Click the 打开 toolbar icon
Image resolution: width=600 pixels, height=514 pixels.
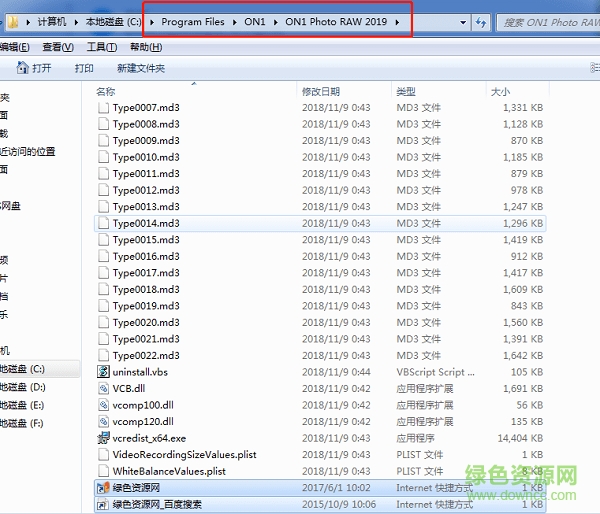[22, 68]
